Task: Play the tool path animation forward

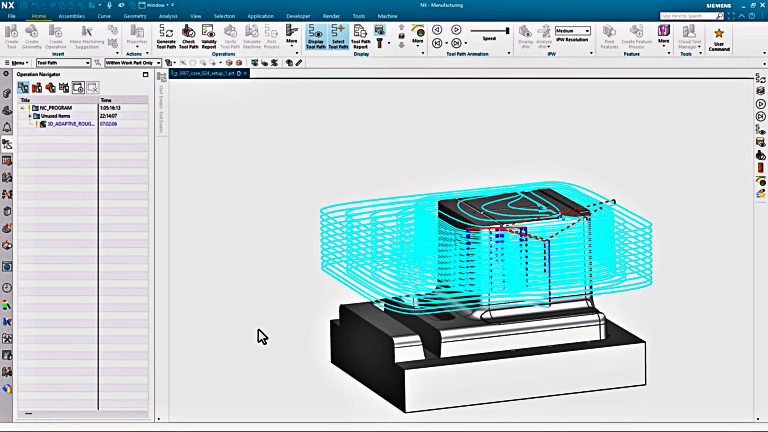Action: (x=456, y=30)
